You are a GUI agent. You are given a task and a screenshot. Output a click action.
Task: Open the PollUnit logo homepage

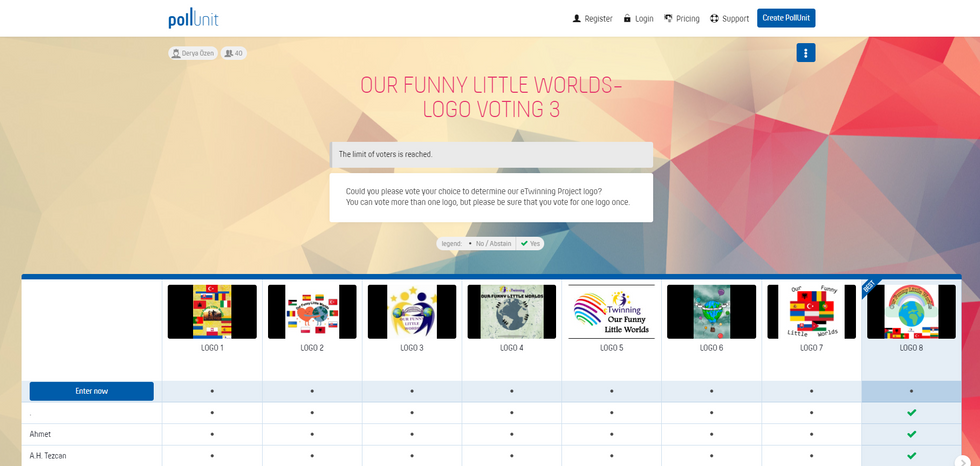point(193,19)
